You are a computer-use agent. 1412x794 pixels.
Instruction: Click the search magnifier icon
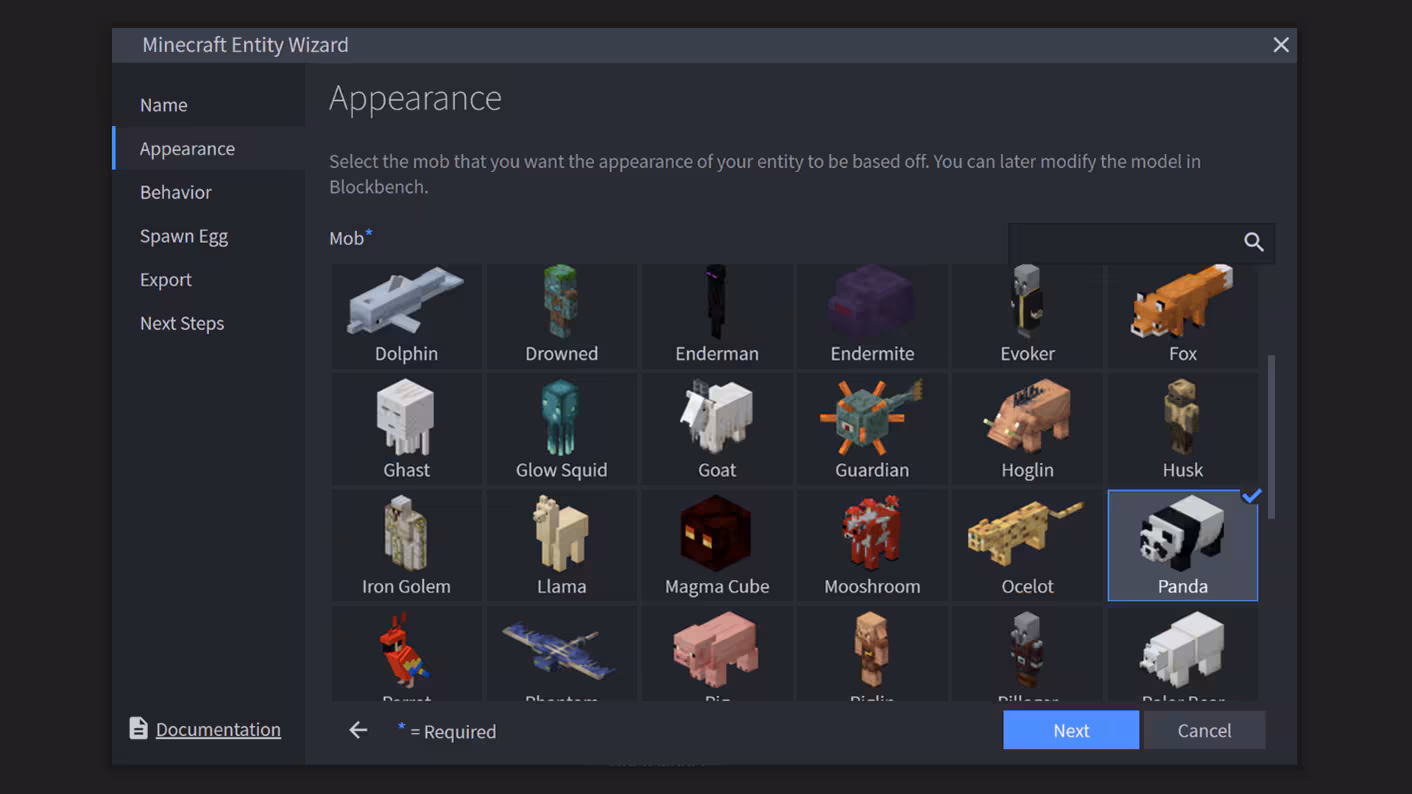pos(1254,242)
